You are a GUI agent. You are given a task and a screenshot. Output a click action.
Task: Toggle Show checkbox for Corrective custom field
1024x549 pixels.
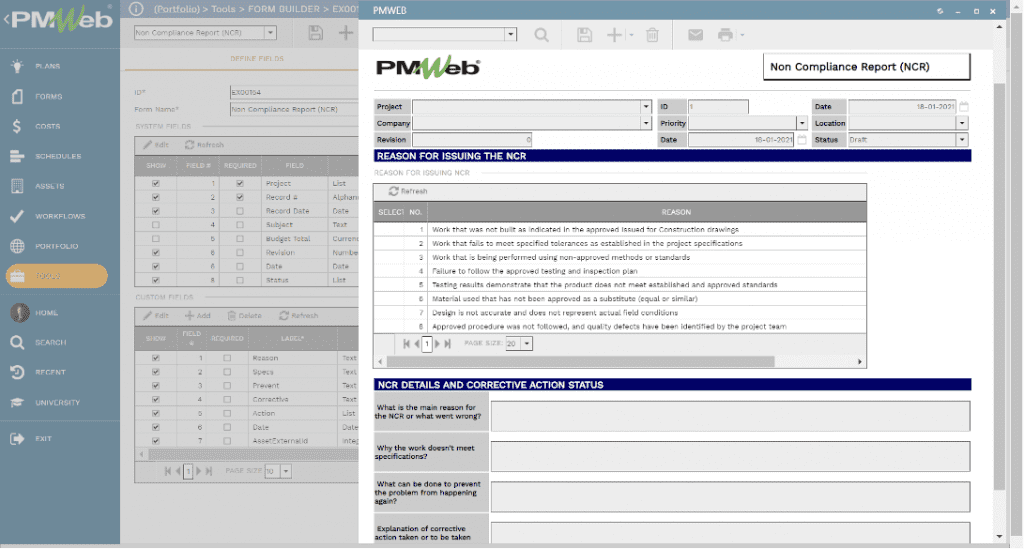(155, 400)
